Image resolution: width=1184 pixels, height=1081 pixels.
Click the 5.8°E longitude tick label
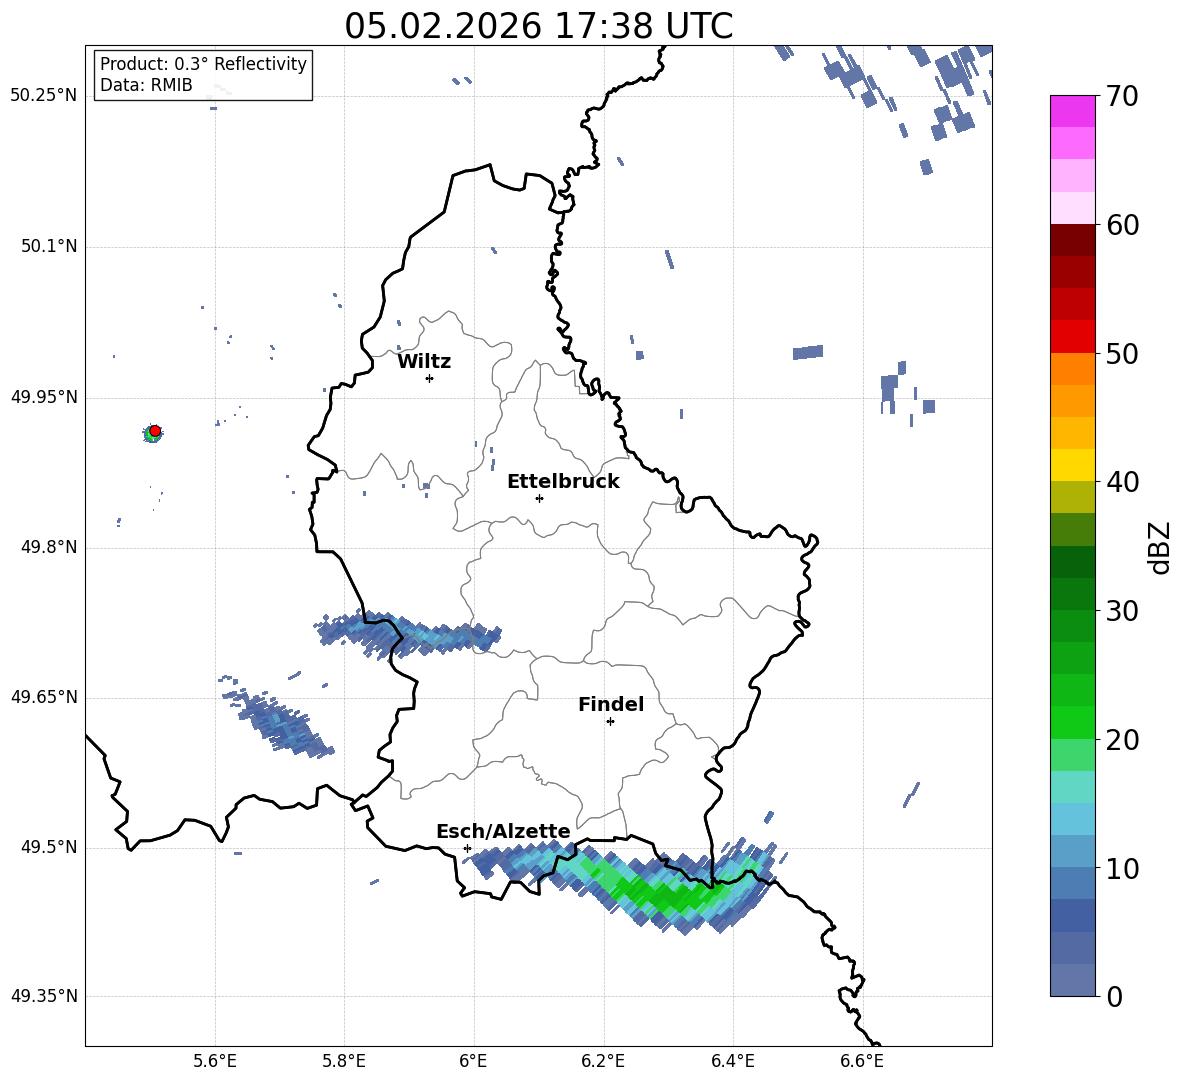[344, 1061]
